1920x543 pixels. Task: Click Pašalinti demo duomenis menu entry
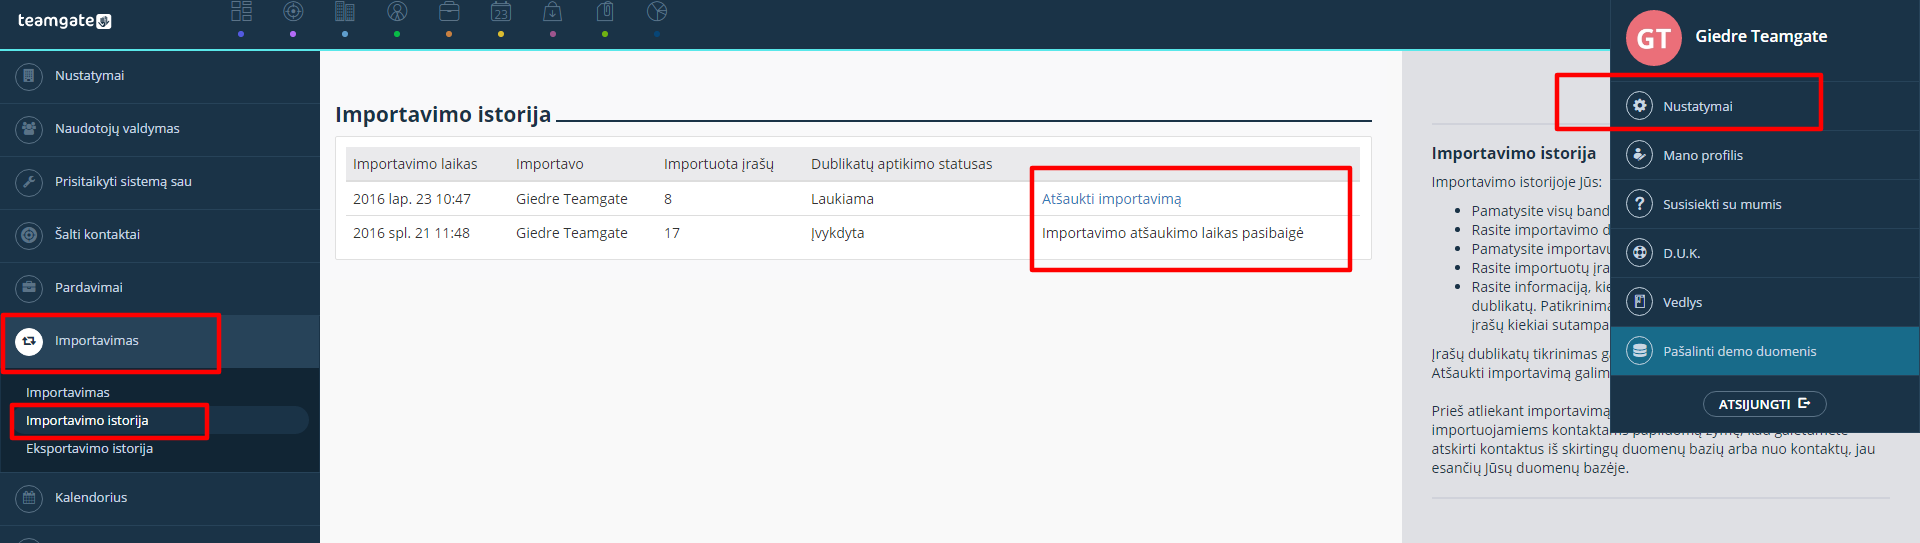tap(1765, 350)
